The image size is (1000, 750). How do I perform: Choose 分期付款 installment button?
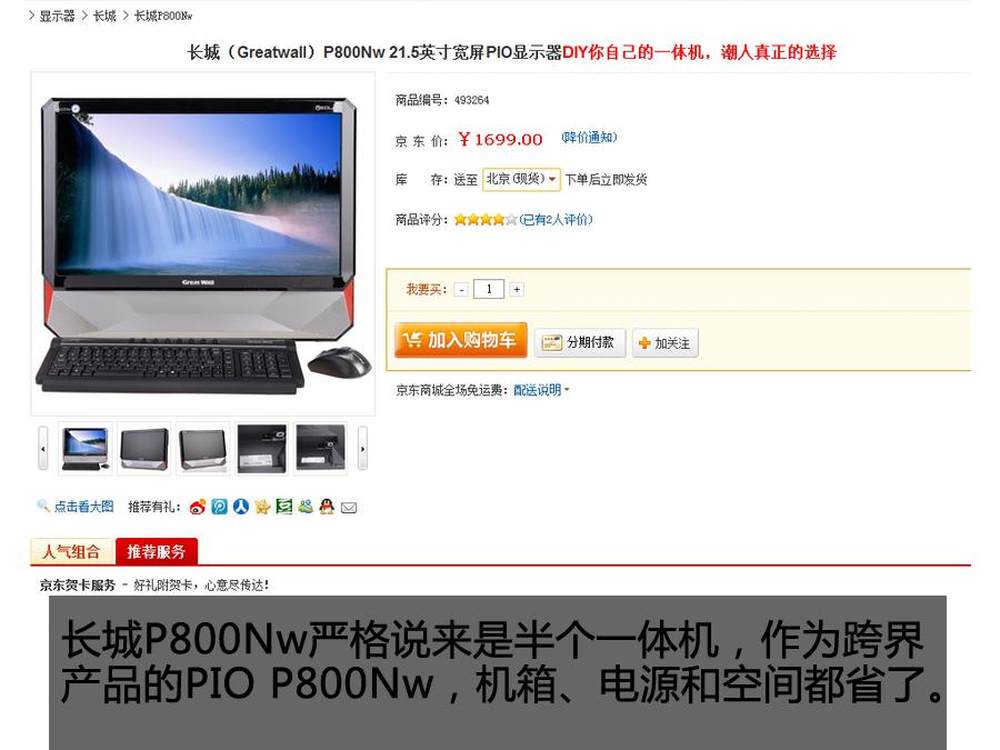[580, 342]
